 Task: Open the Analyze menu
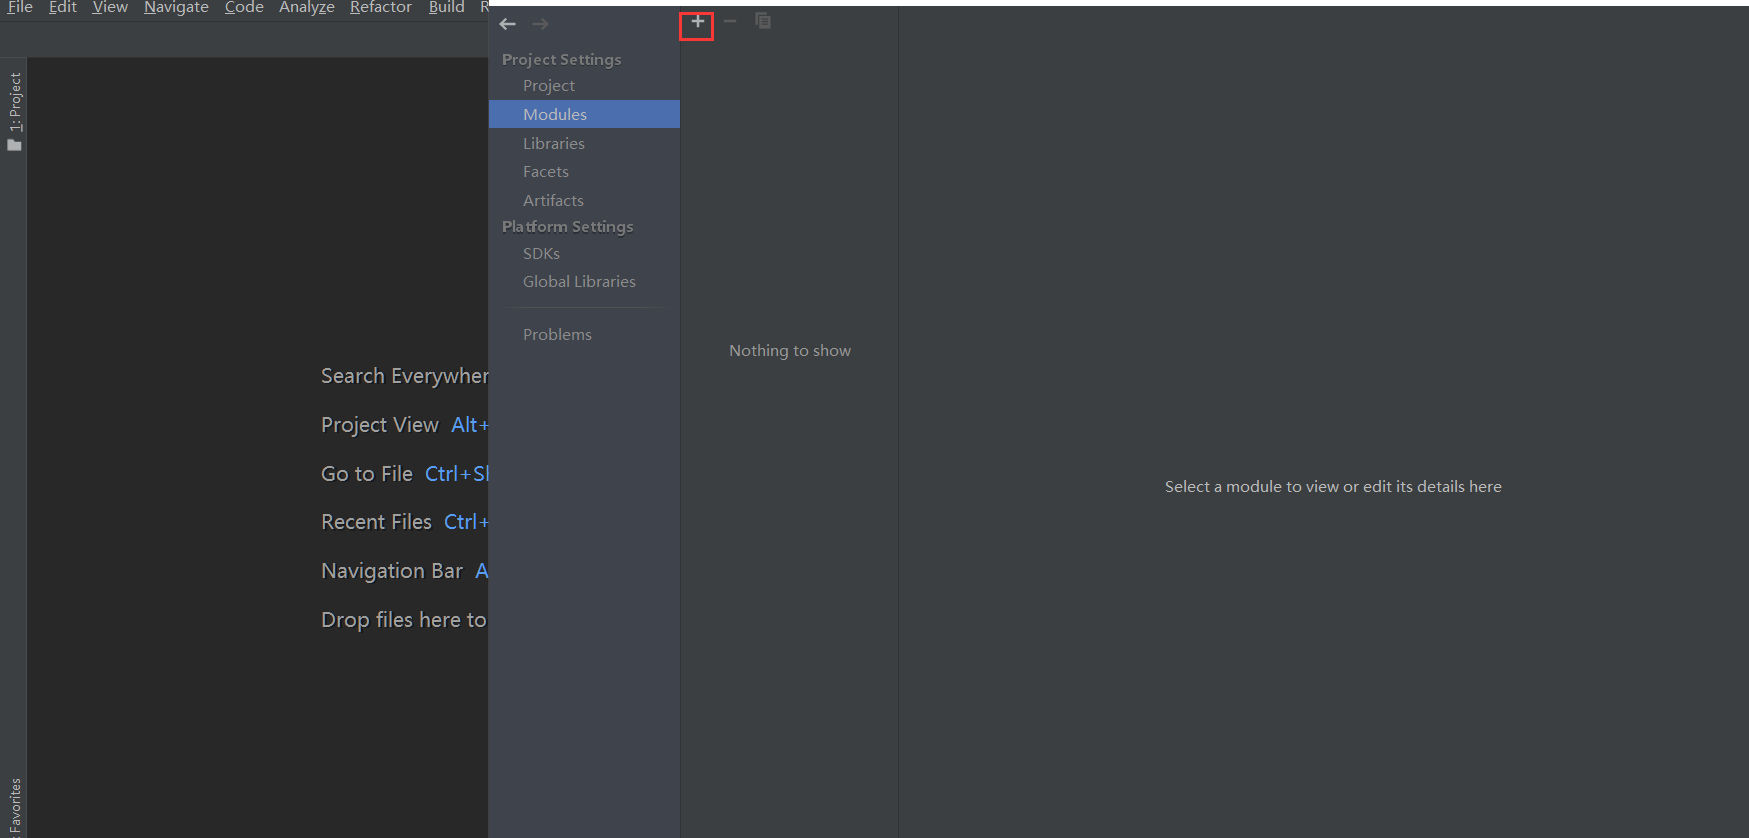(307, 8)
